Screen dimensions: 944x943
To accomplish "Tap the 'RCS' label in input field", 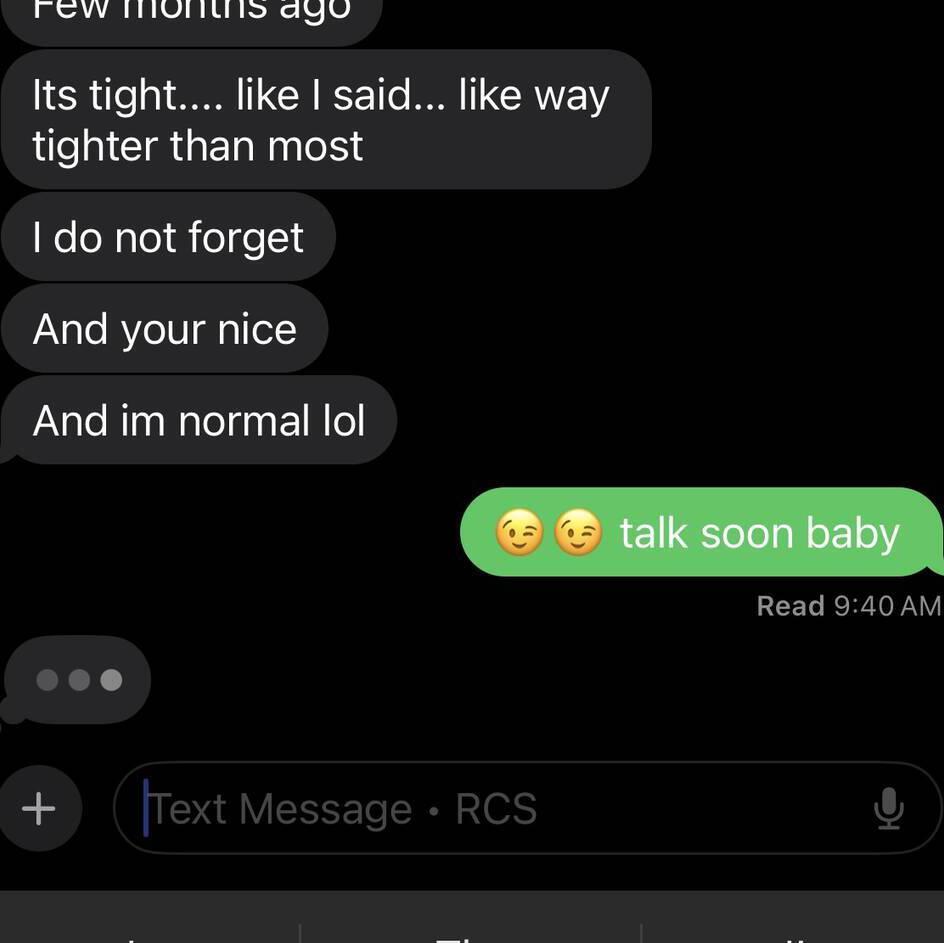I will point(496,809).
